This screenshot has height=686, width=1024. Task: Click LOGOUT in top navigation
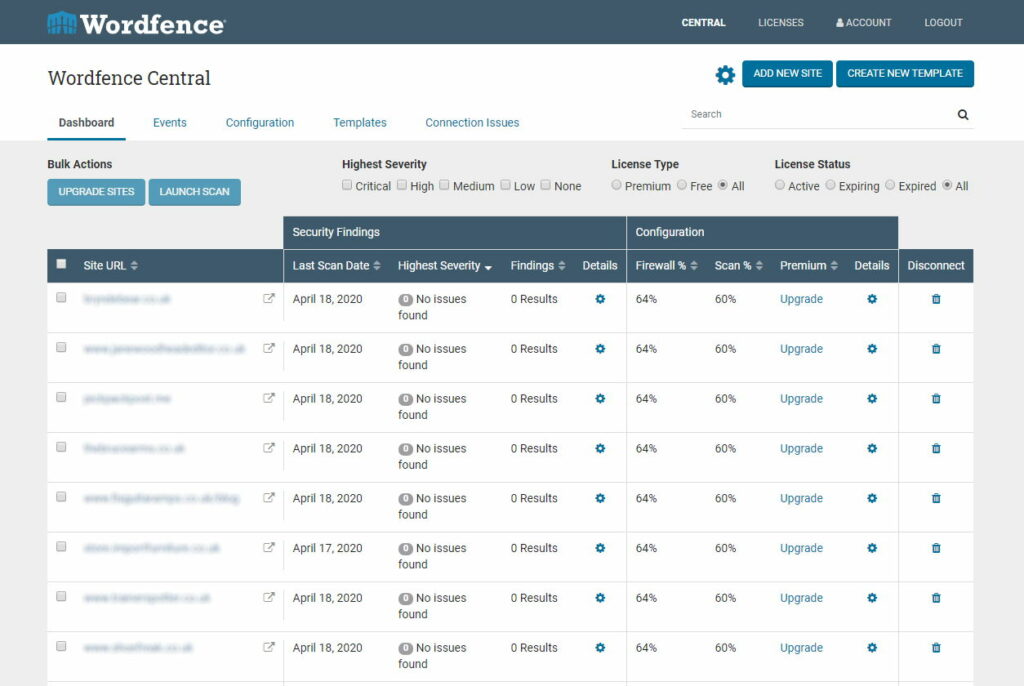(x=943, y=22)
